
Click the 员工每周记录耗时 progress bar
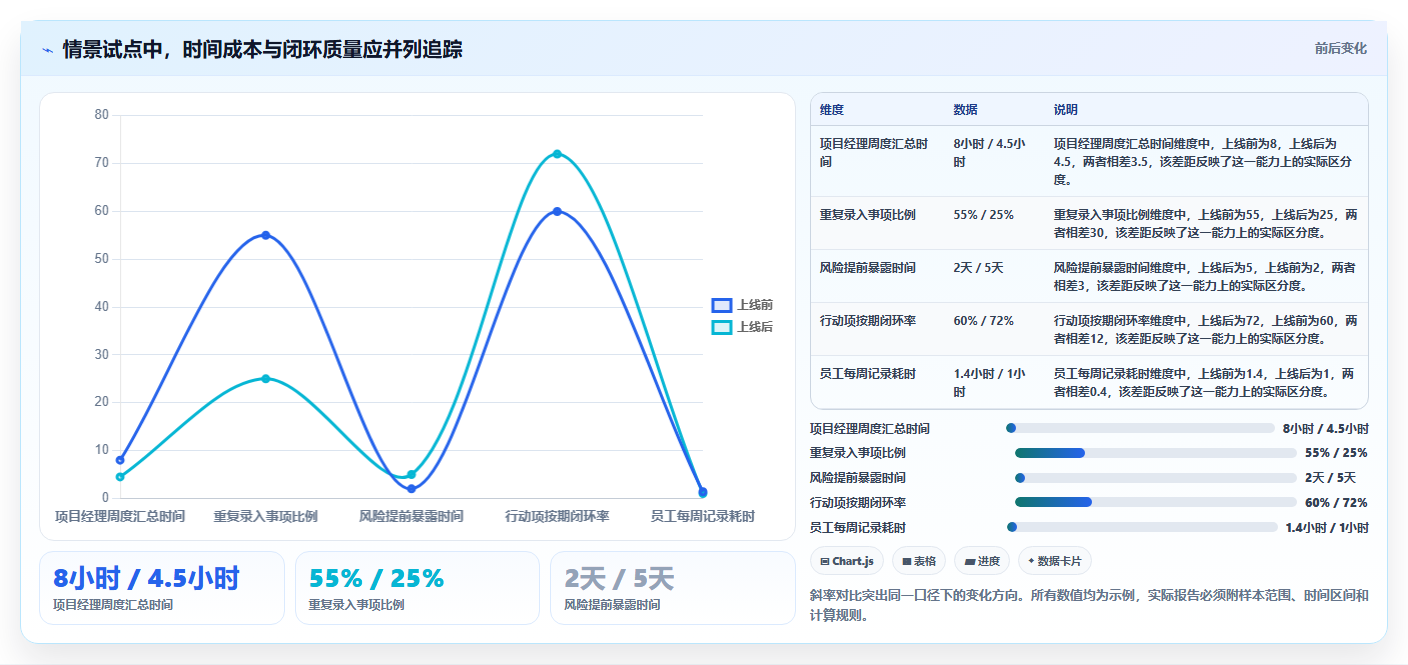click(1142, 527)
